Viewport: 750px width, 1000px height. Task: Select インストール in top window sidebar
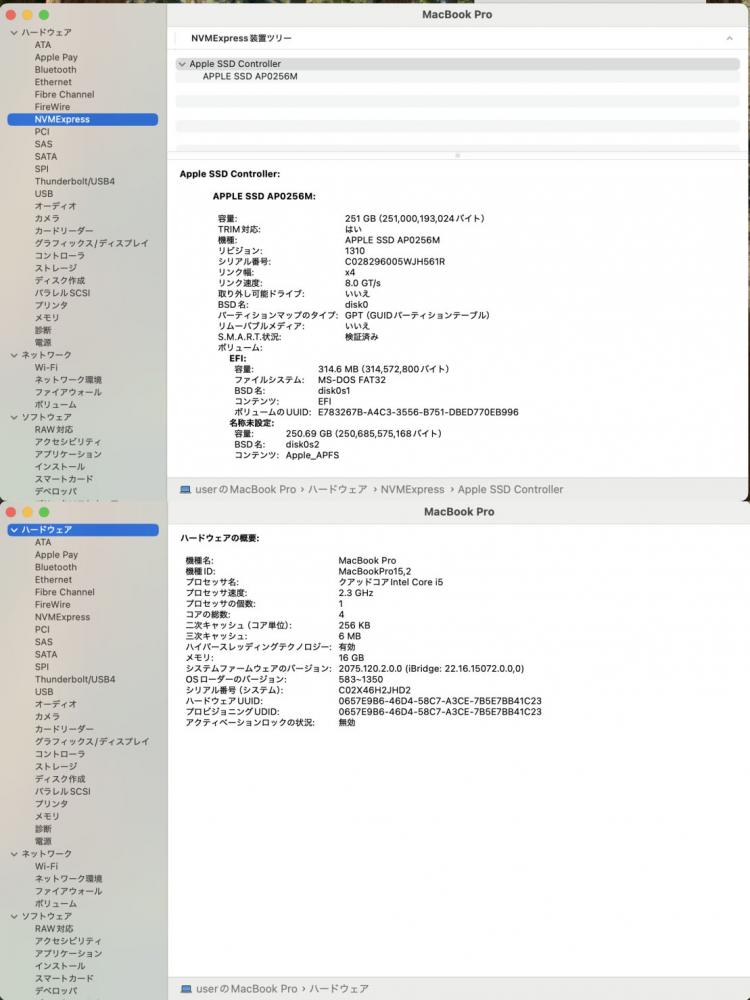point(60,467)
